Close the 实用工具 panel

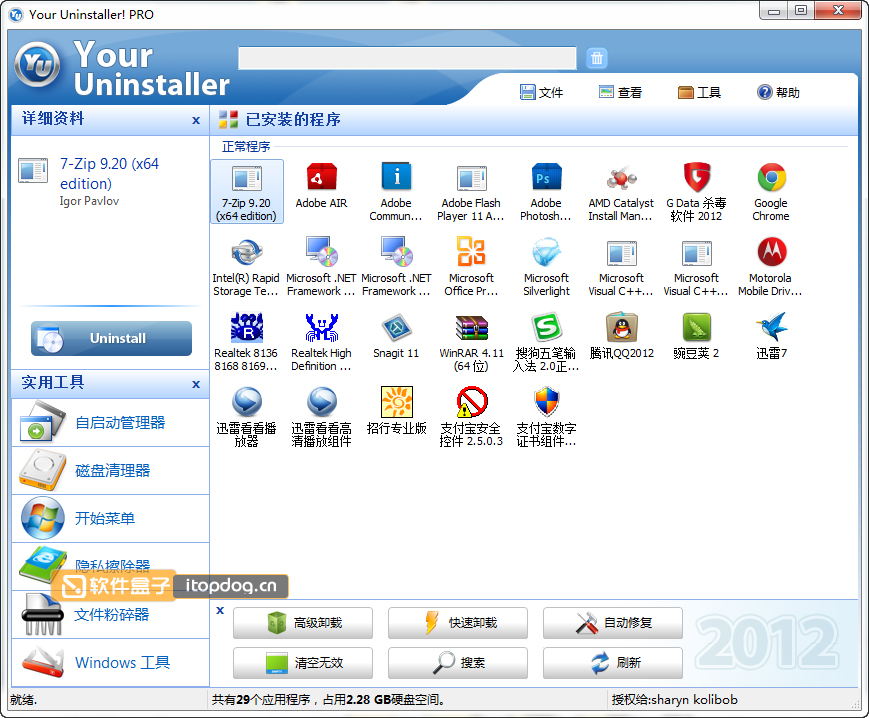click(196, 384)
